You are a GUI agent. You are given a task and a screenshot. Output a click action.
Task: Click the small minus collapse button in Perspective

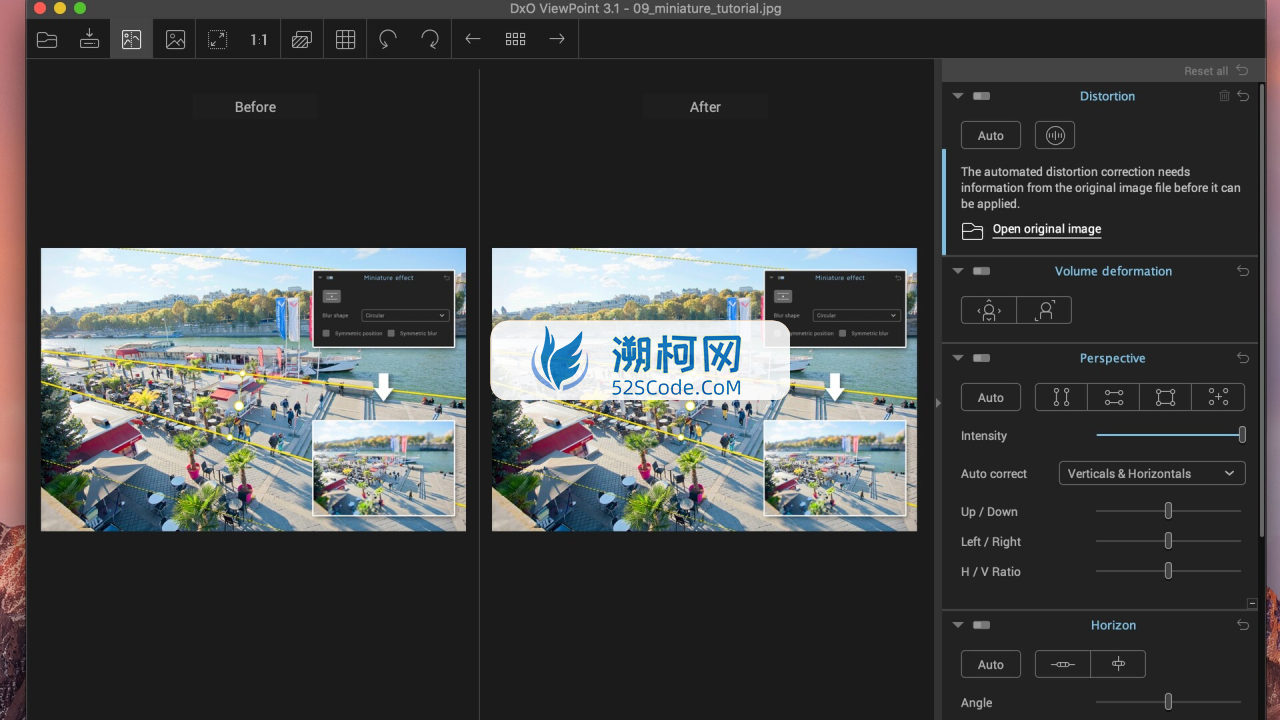[1252, 603]
